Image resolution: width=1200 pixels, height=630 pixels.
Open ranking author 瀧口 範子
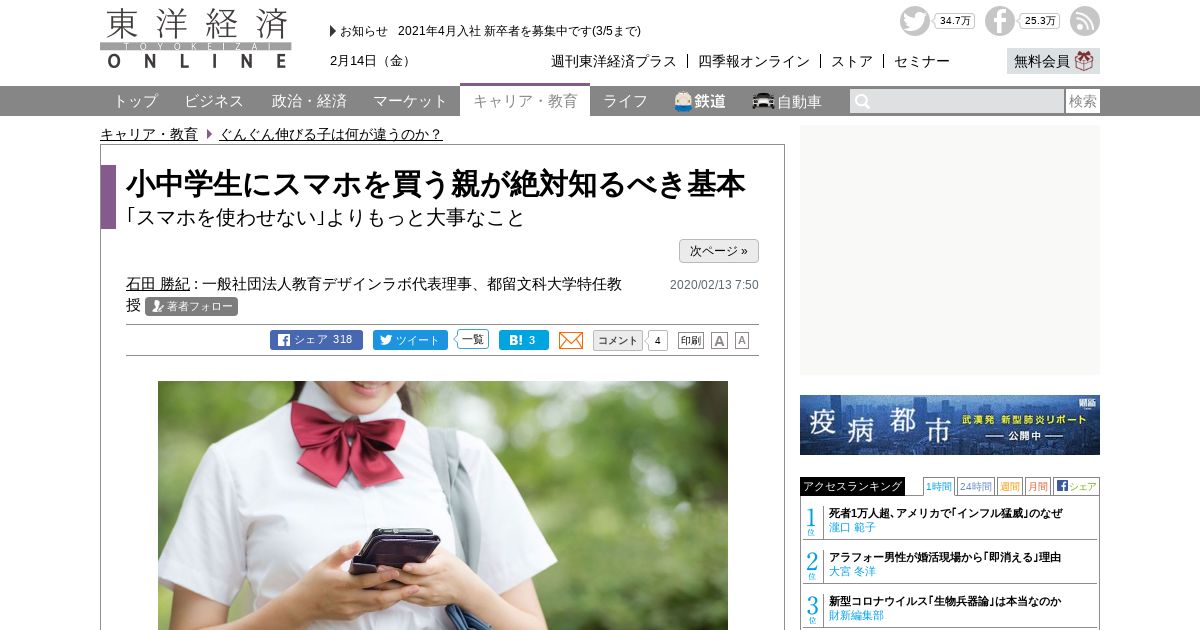[852, 527]
